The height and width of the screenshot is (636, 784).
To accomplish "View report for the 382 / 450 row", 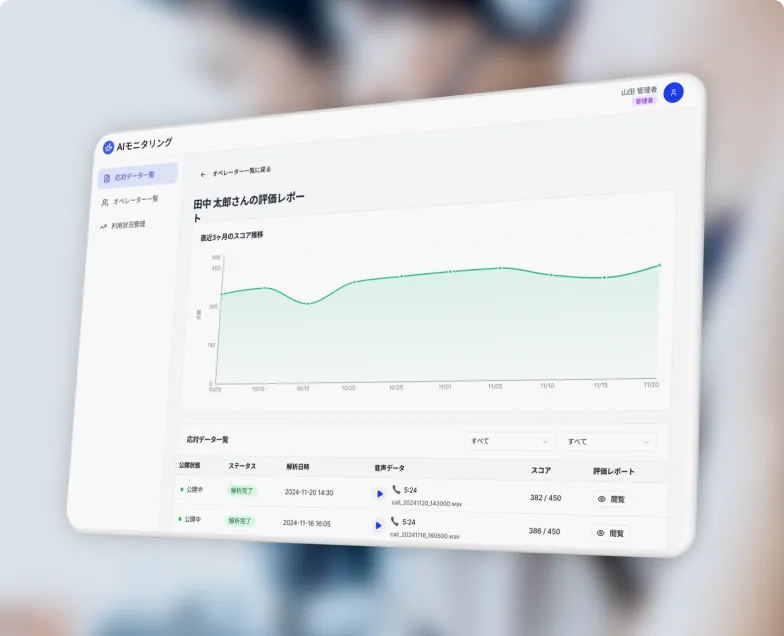I will click(x=611, y=499).
